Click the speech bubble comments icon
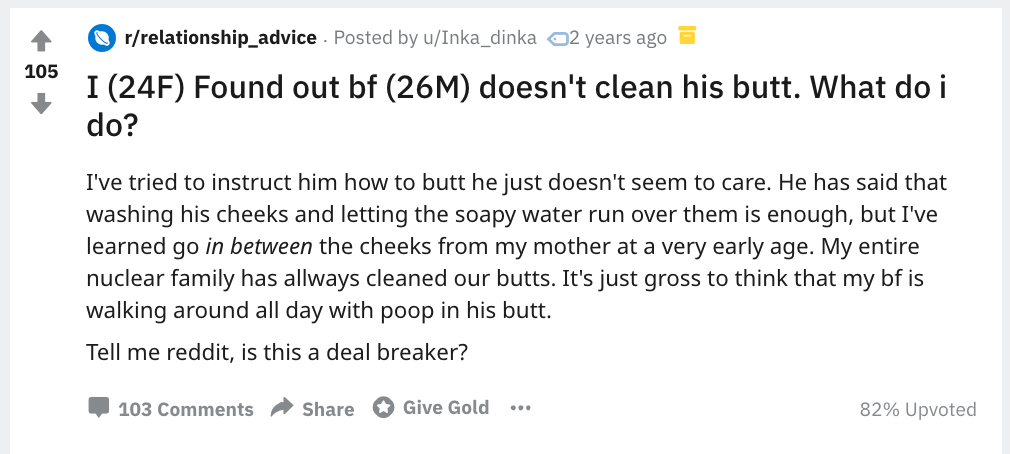This screenshot has height=454, width=1010. [x=99, y=408]
